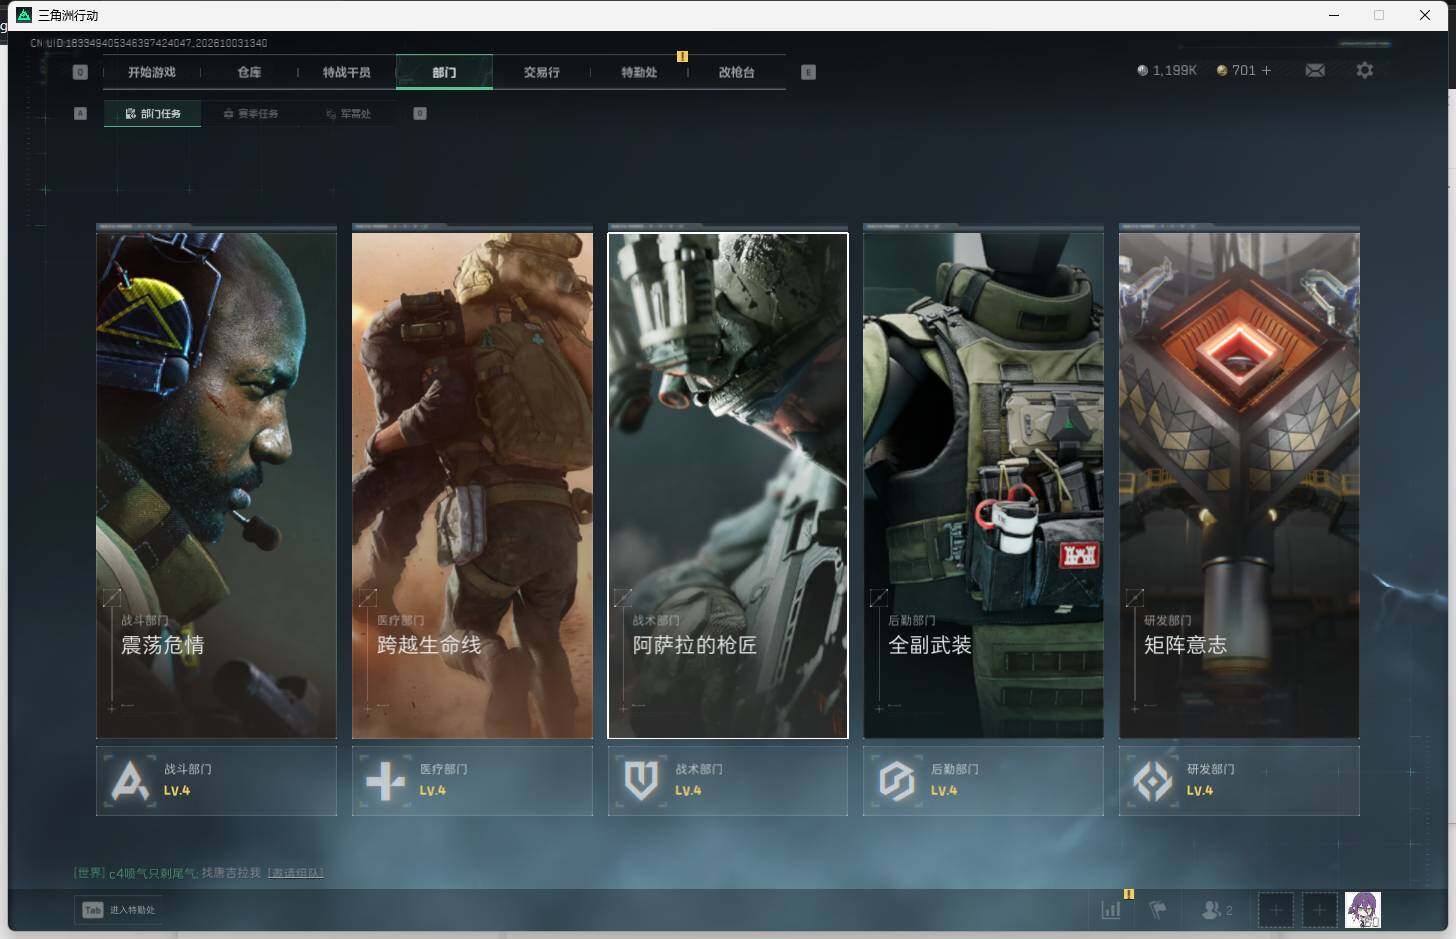Image resolution: width=1456 pixels, height=939 pixels.
Task: Select the 军需处 sub-tab
Action: (x=348, y=114)
